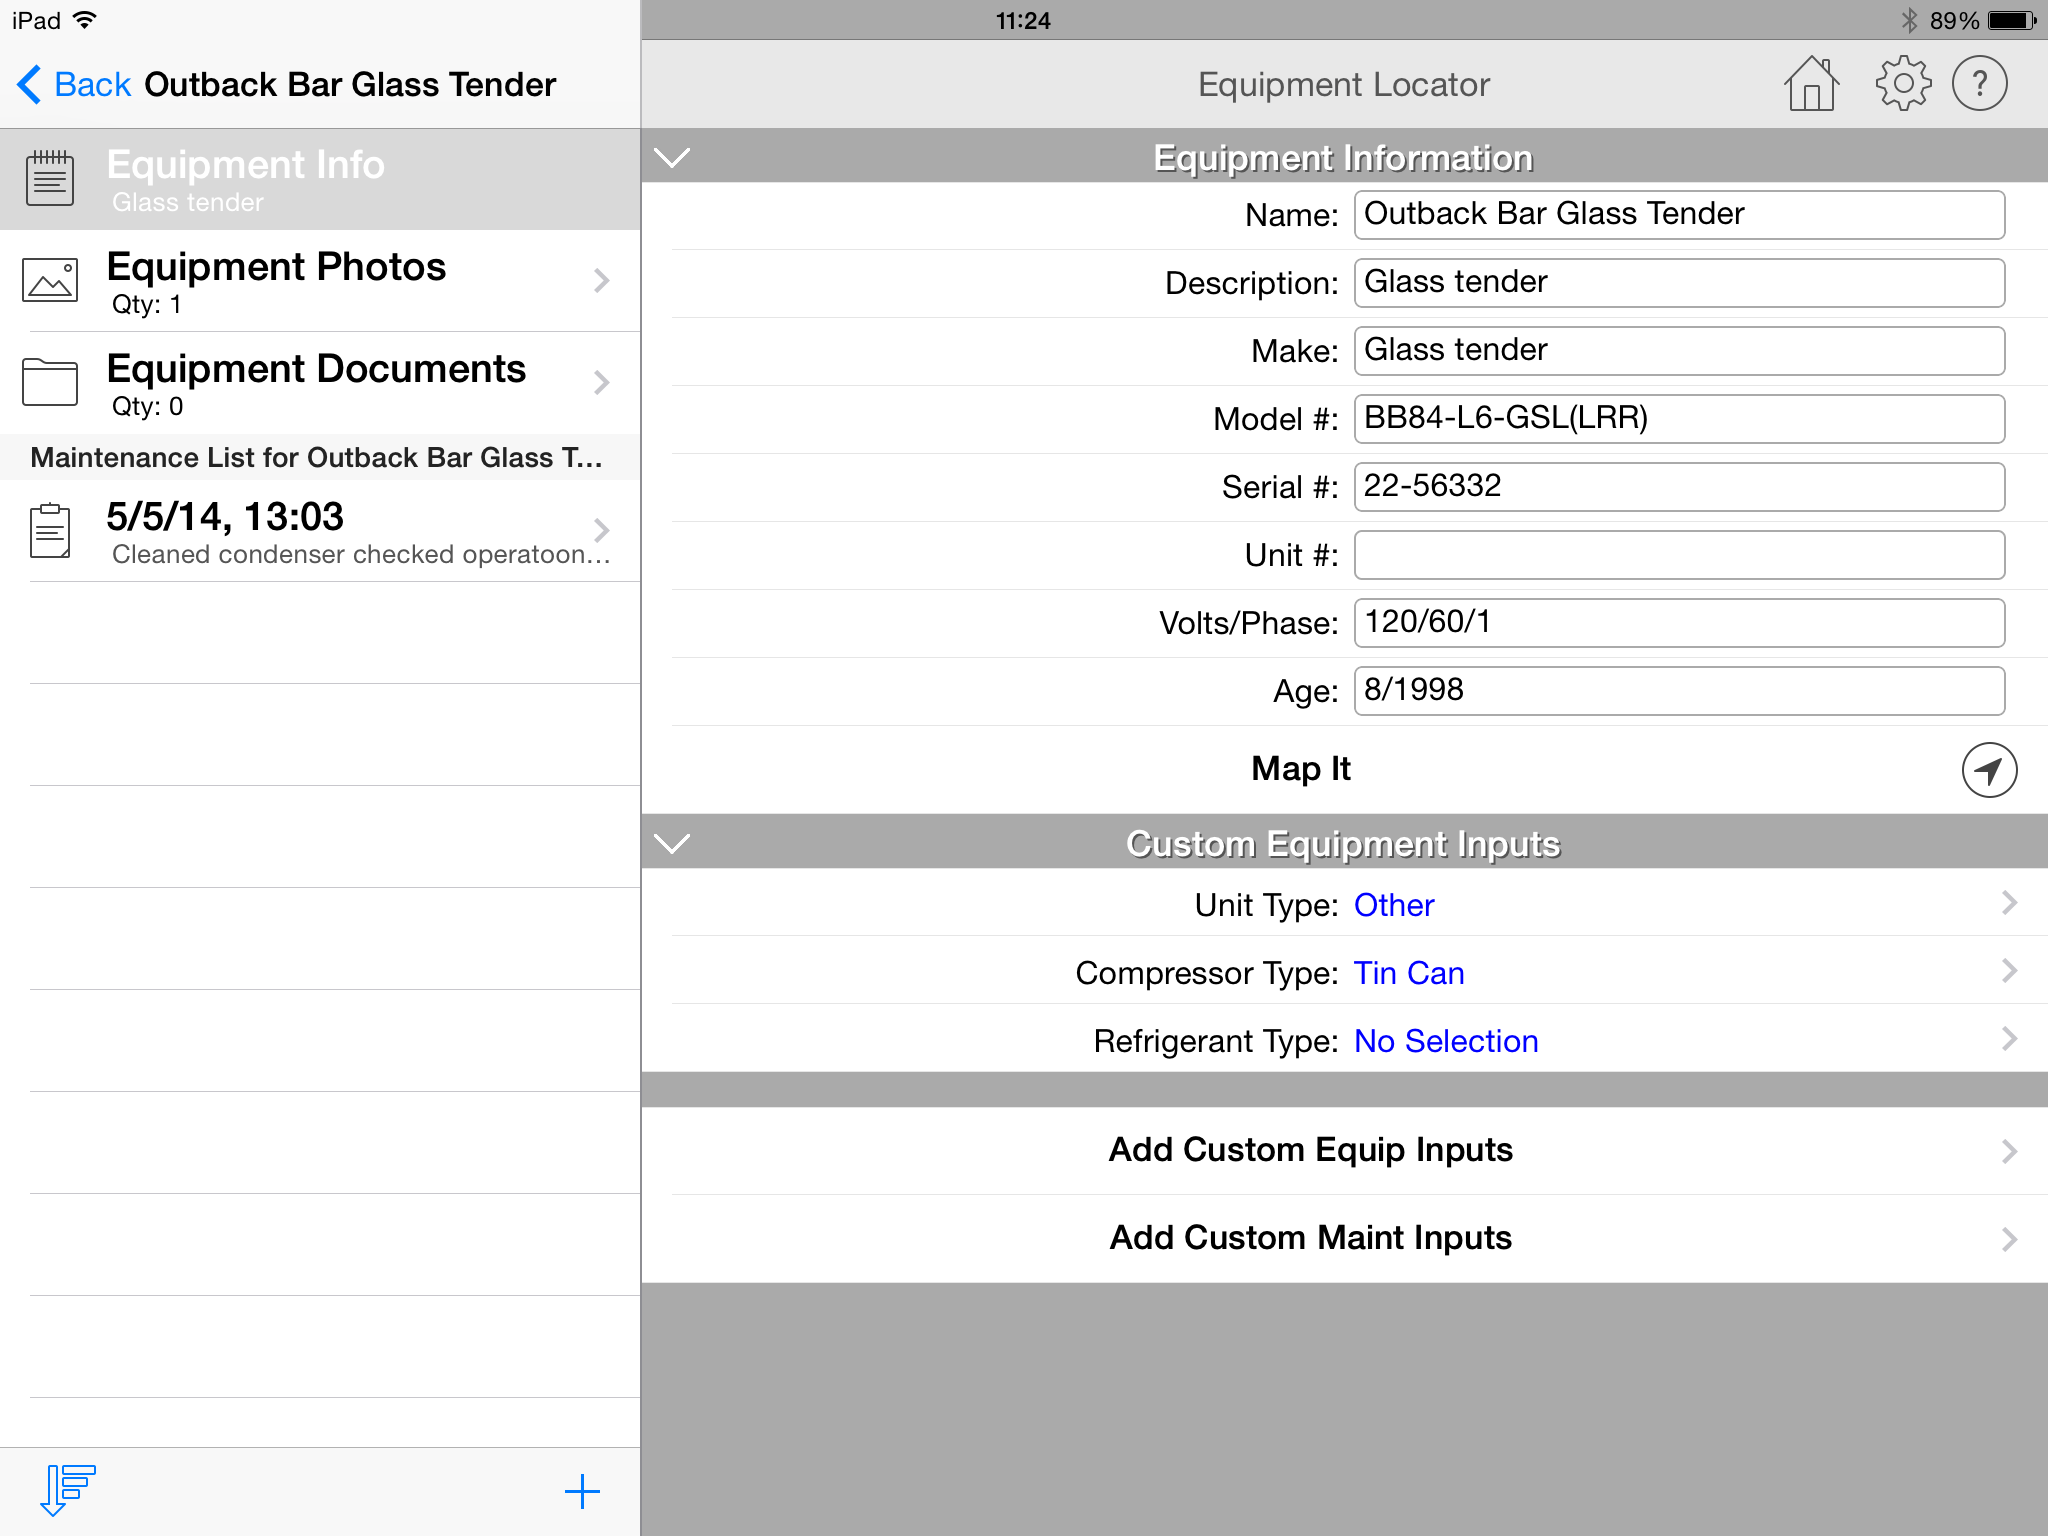Tap the Wi-Fi indicator in status bar

click(x=85, y=19)
